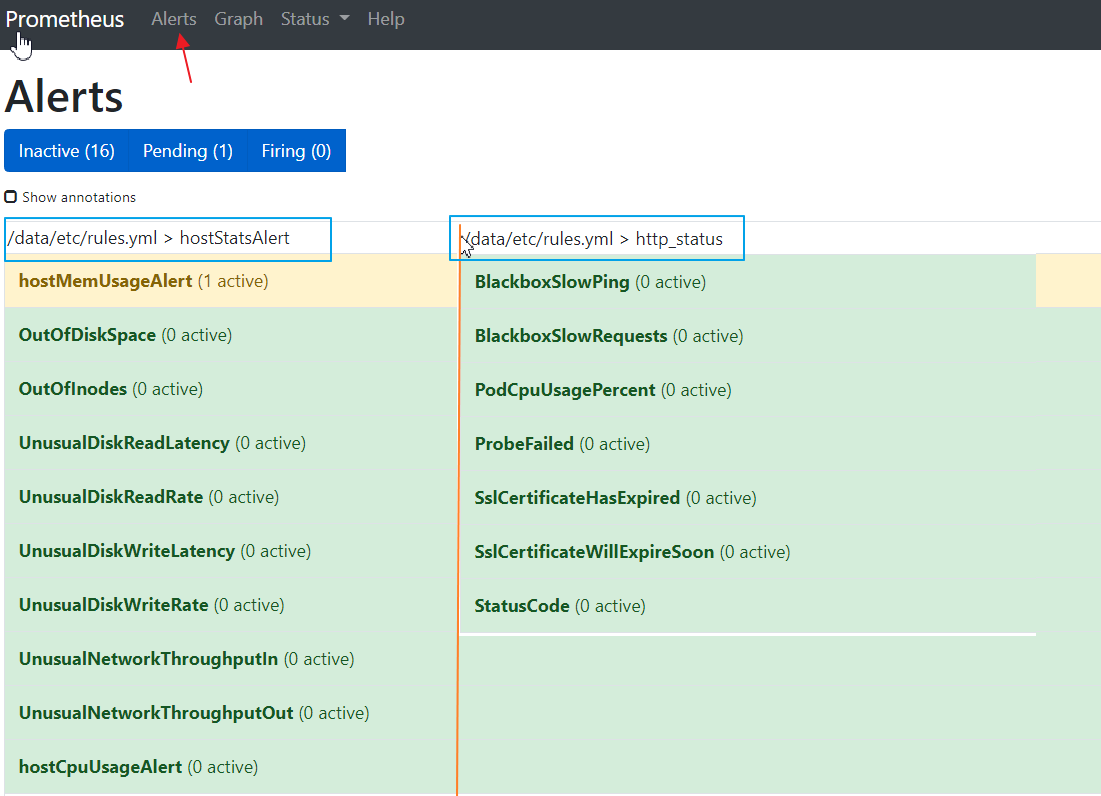Expand the SslCertificateHasExpired alert rule
This screenshot has width=1101, height=796.
coord(748,498)
